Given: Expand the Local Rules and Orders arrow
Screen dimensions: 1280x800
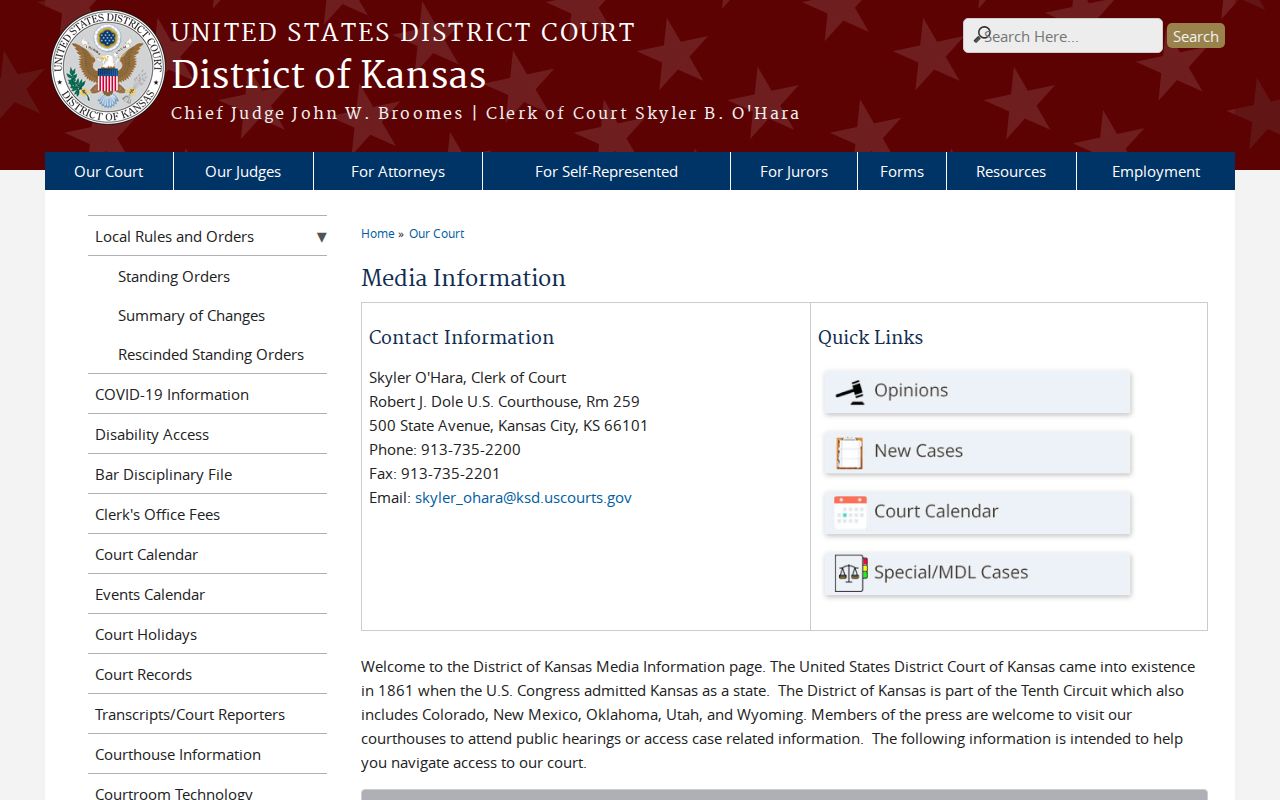Looking at the screenshot, I should [321, 237].
